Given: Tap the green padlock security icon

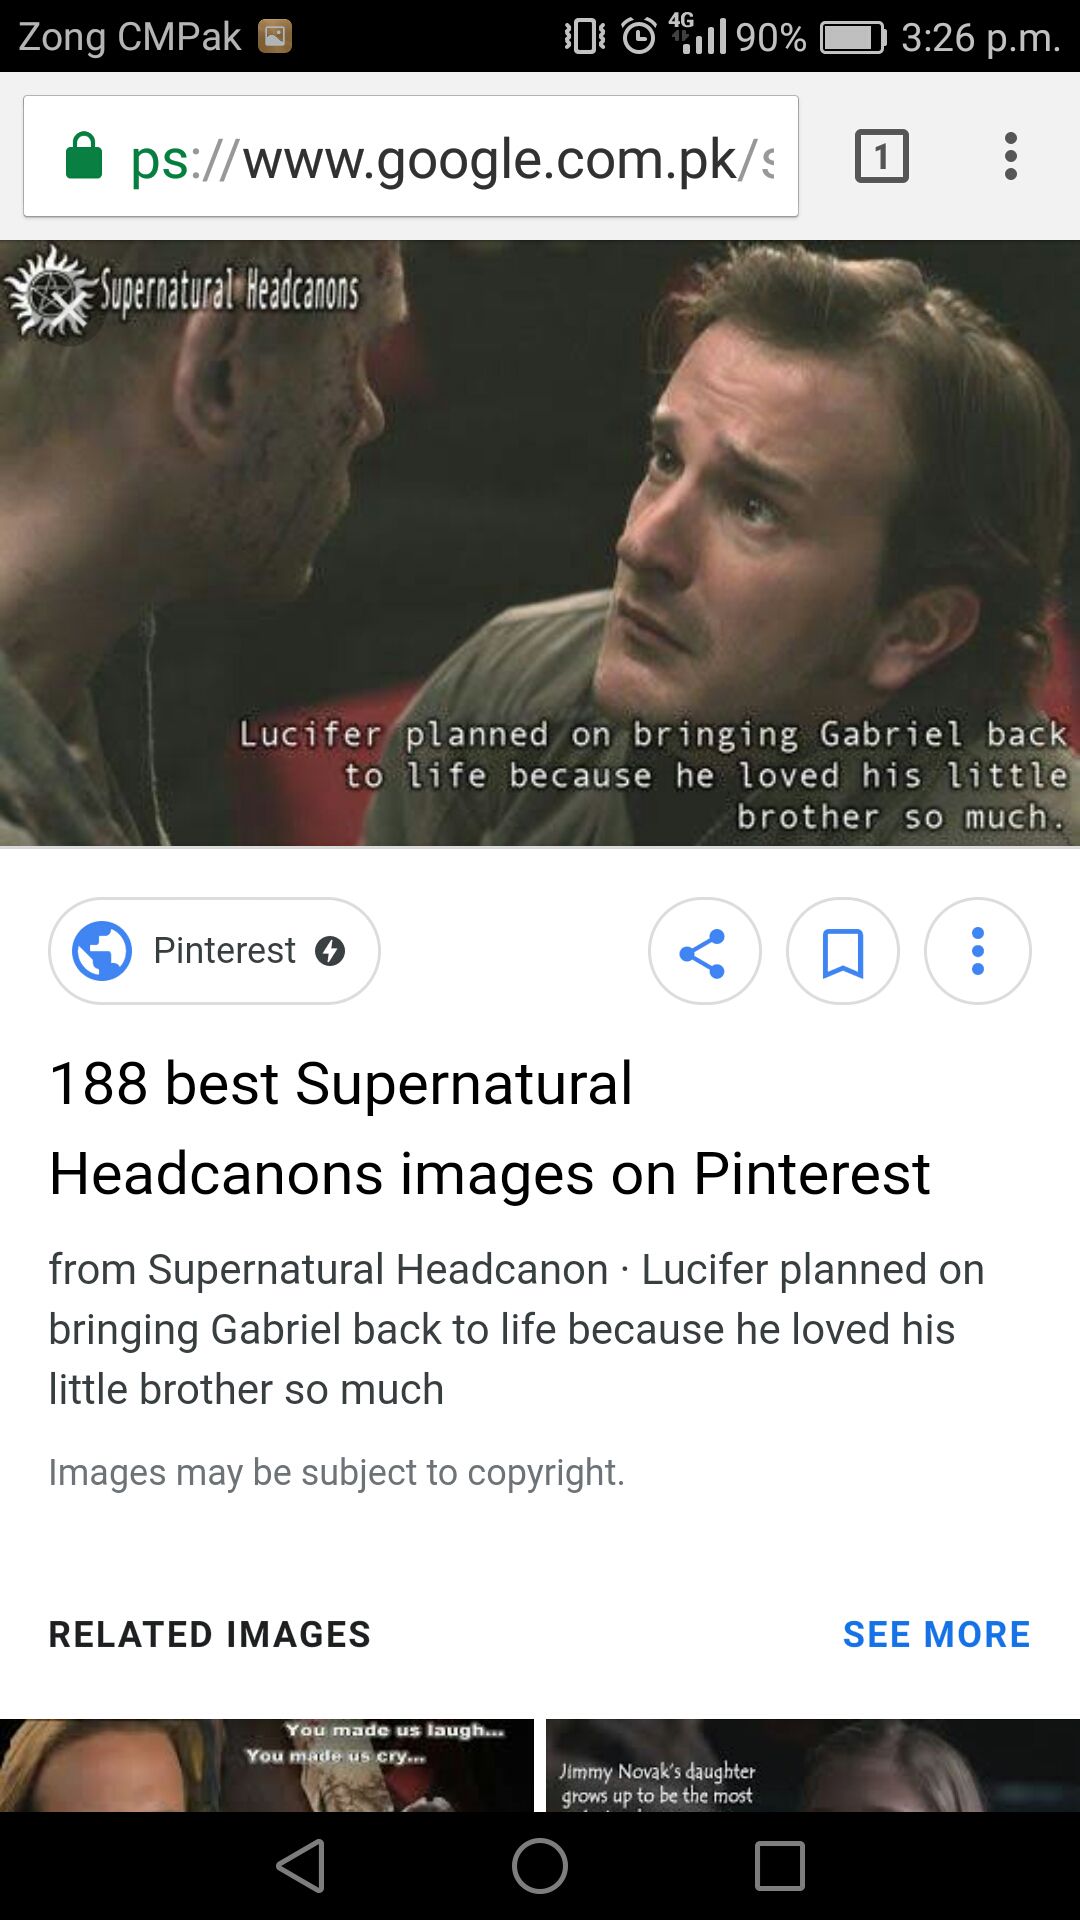Looking at the screenshot, I should pos(84,156).
